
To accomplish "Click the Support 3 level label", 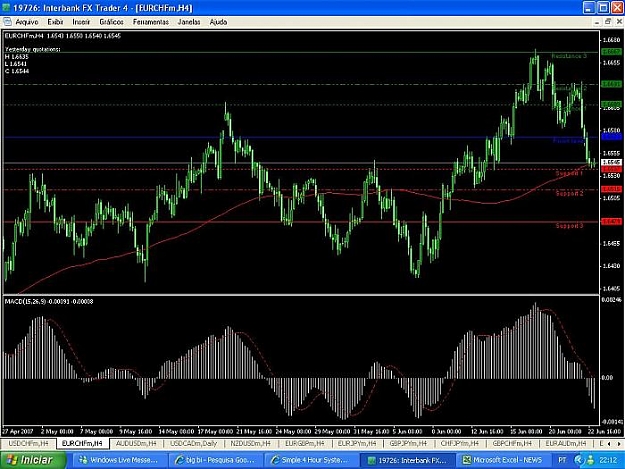I will tap(569, 226).
